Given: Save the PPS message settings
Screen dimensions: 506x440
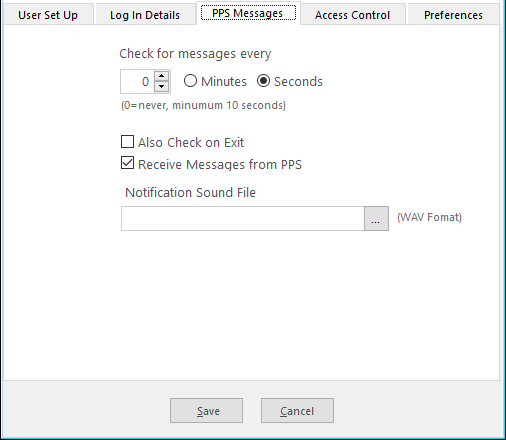Looking at the screenshot, I should (x=206, y=411).
